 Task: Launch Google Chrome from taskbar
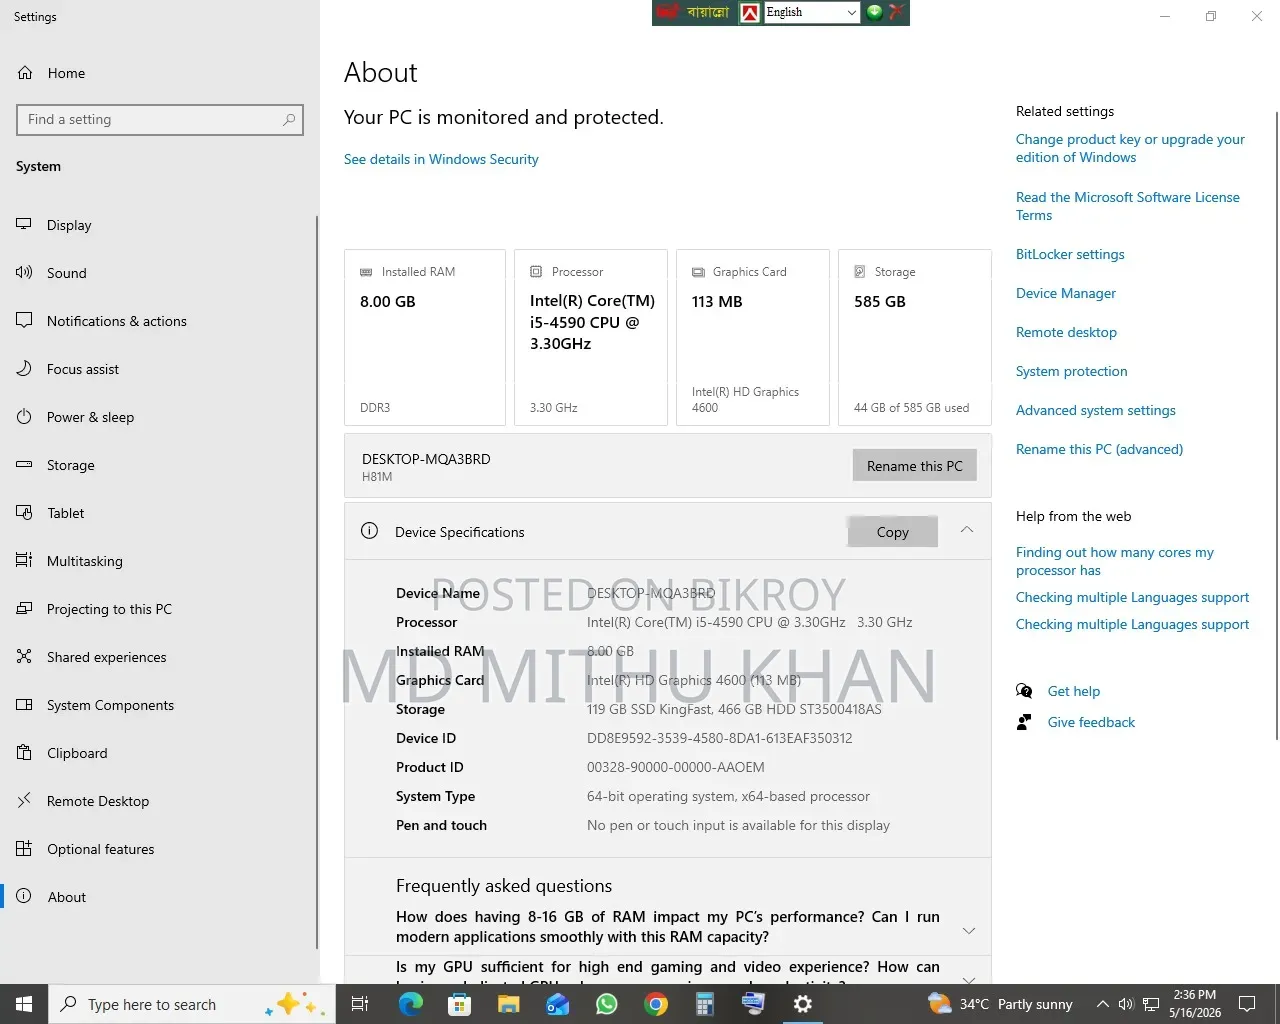click(x=655, y=1004)
